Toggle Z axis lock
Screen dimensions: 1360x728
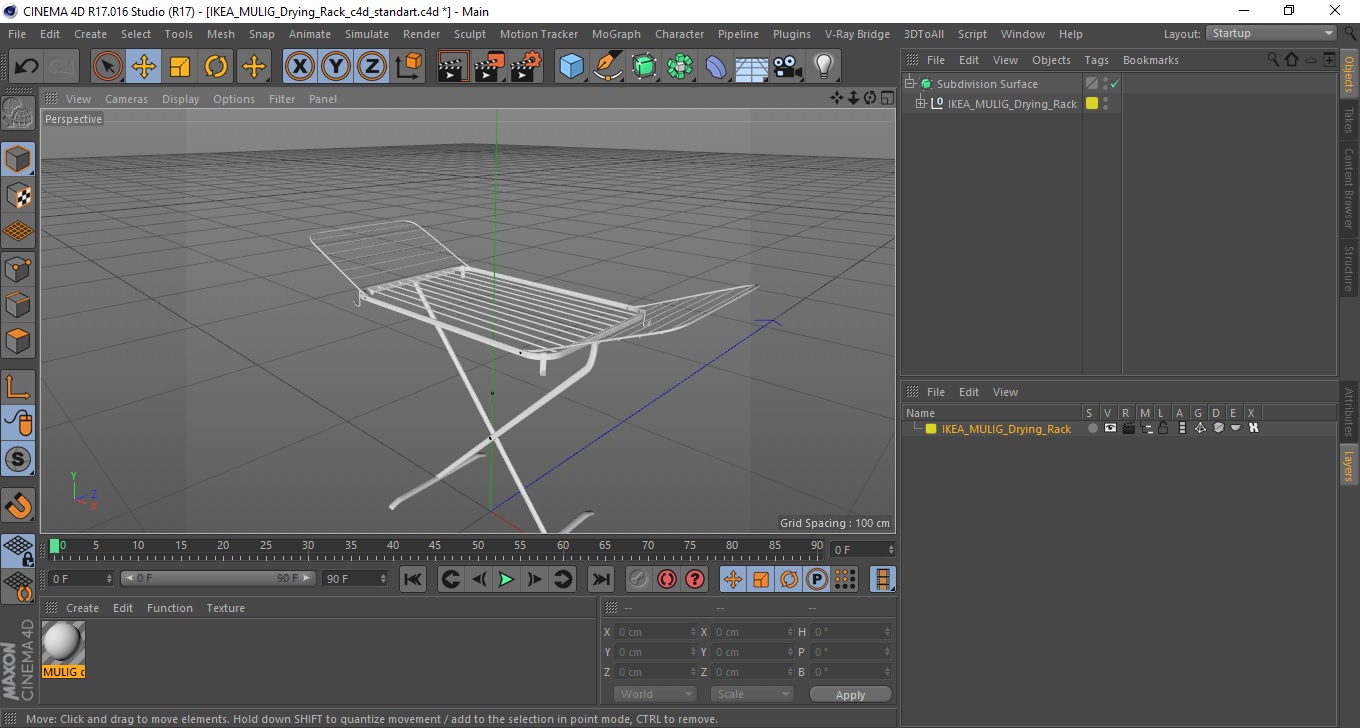[x=372, y=67]
